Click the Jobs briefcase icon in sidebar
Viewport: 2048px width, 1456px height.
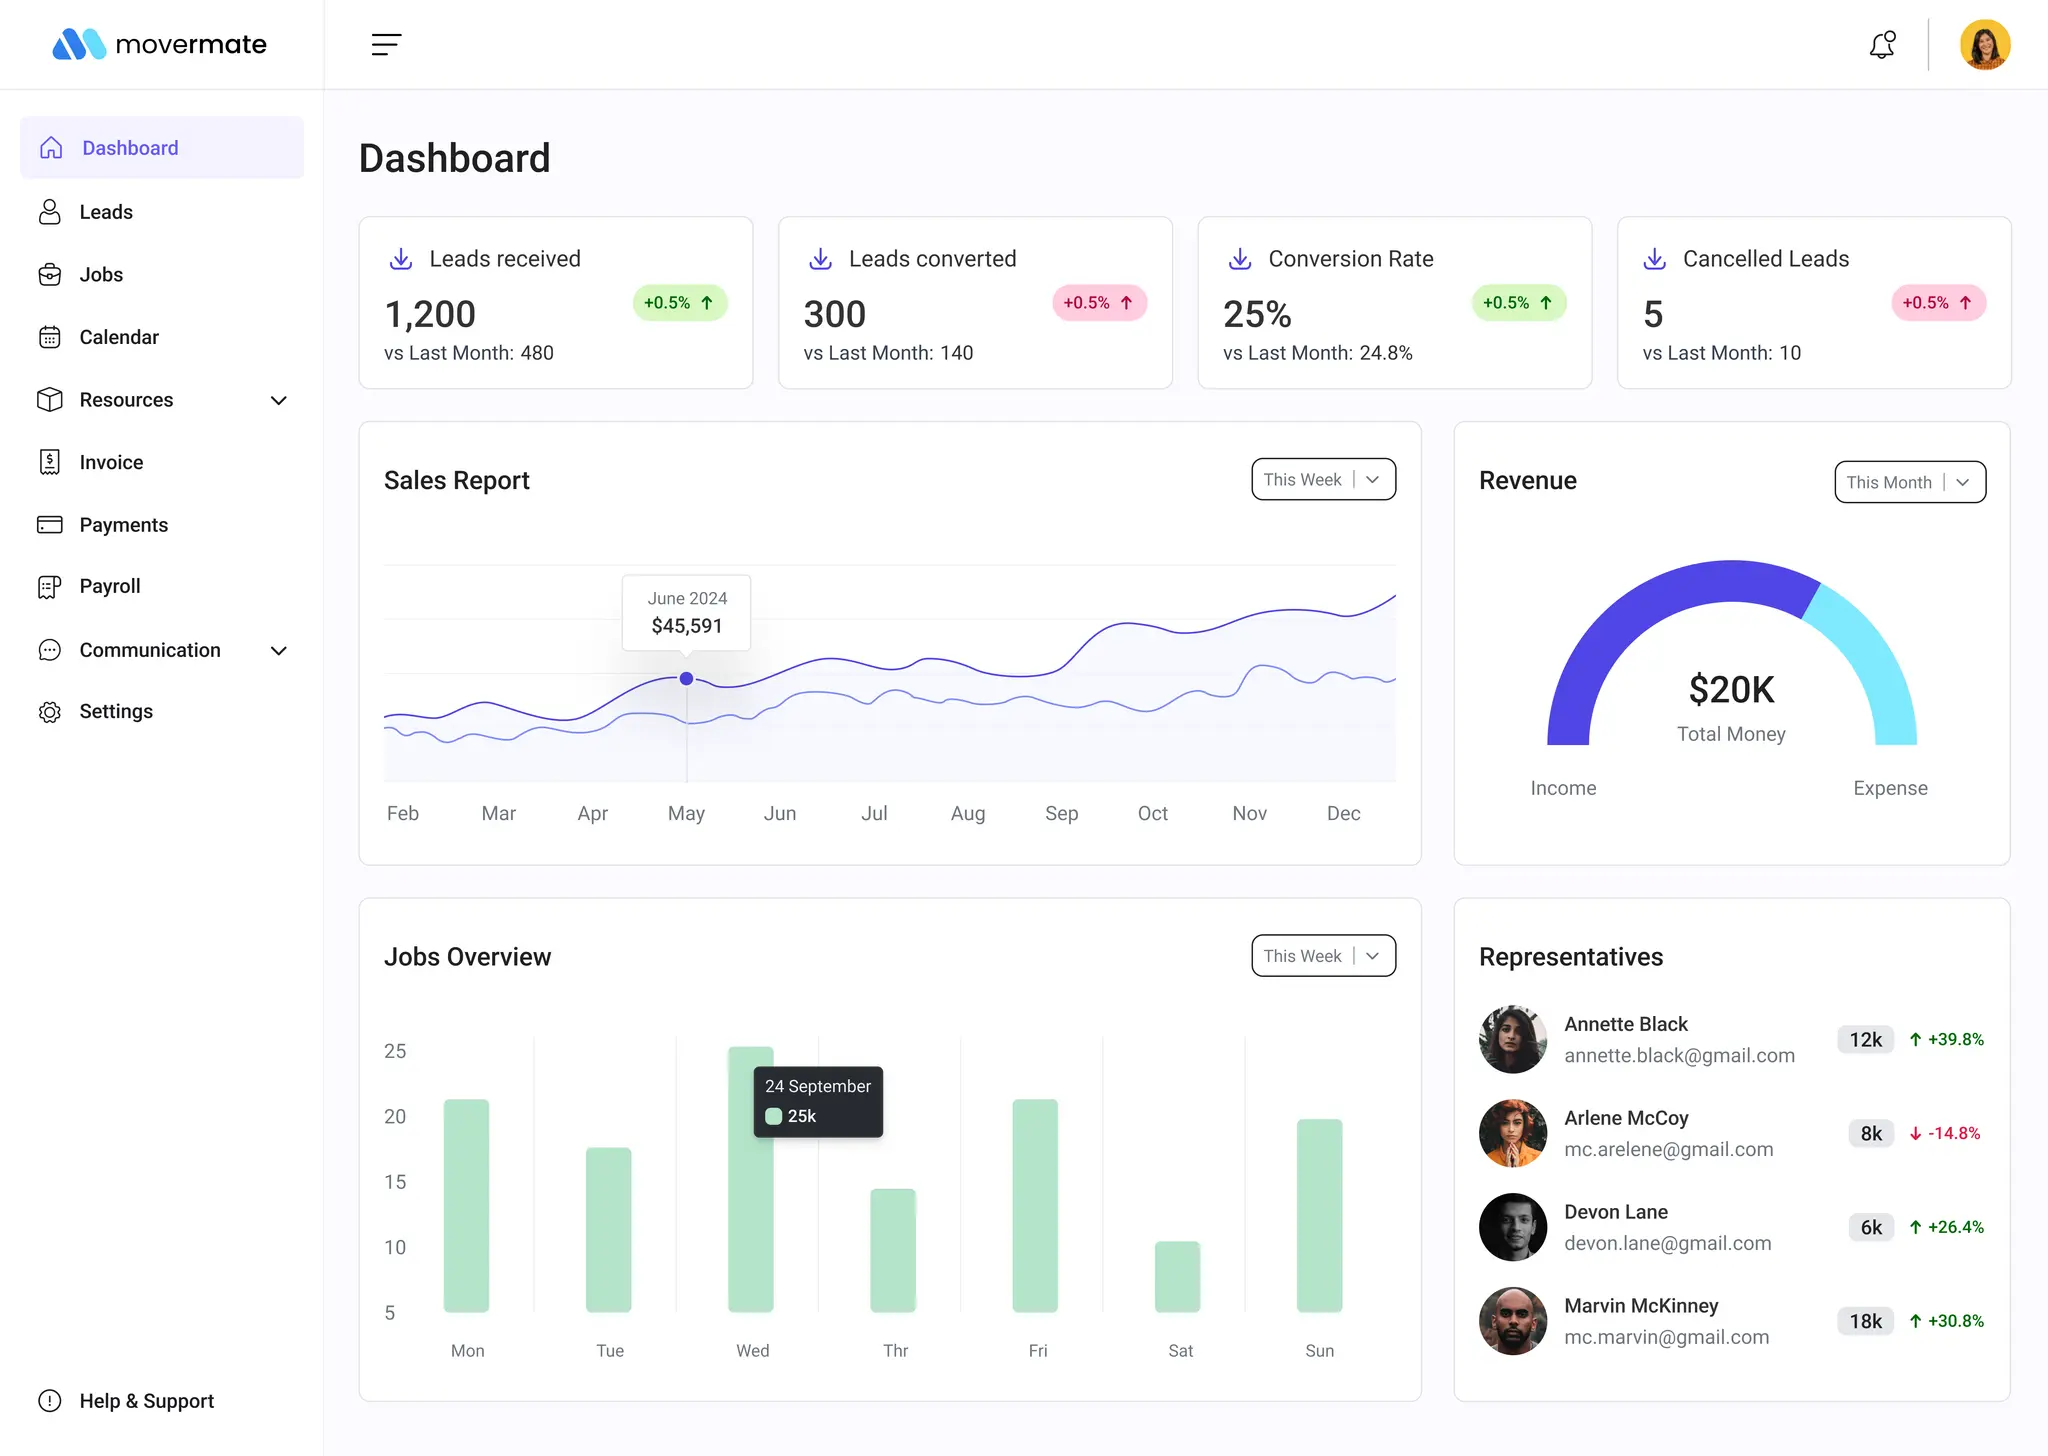tap(50, 275)
